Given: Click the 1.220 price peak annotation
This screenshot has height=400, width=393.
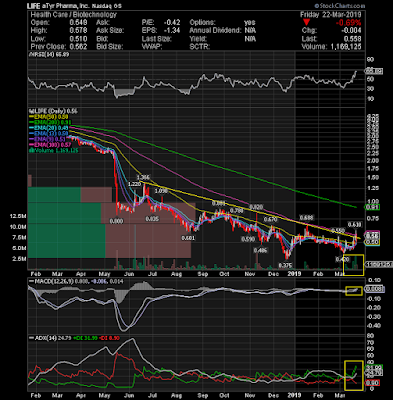Looking at the screenshot, I should [134, 184].
